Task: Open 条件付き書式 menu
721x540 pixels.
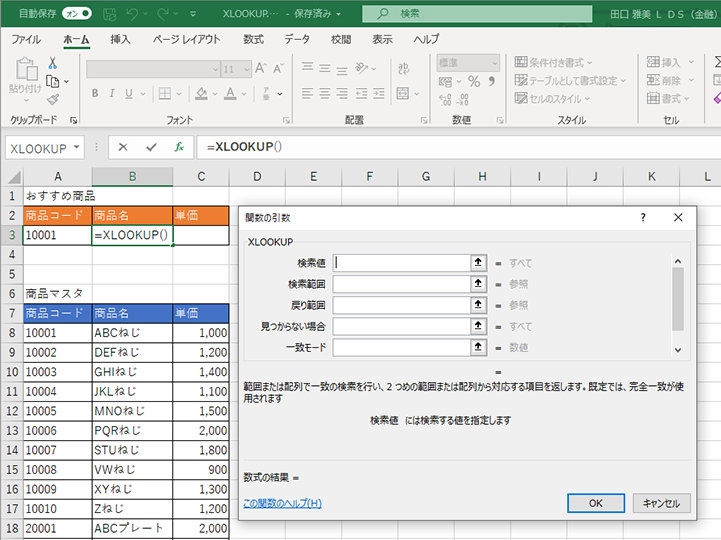Action: click(x=553, y=62)
